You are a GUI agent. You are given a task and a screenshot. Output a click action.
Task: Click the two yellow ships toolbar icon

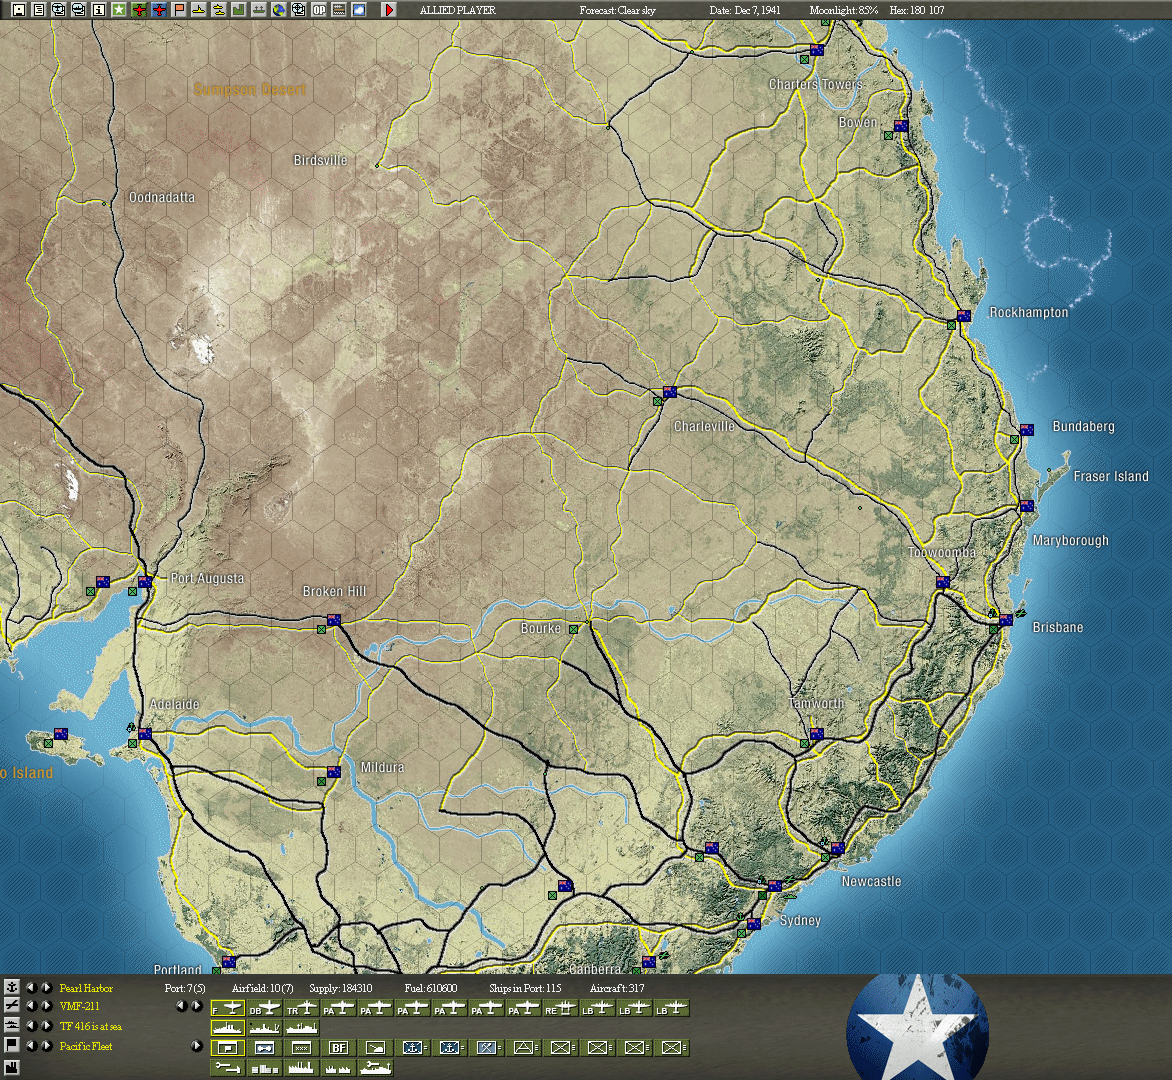(x=219, y=10)
